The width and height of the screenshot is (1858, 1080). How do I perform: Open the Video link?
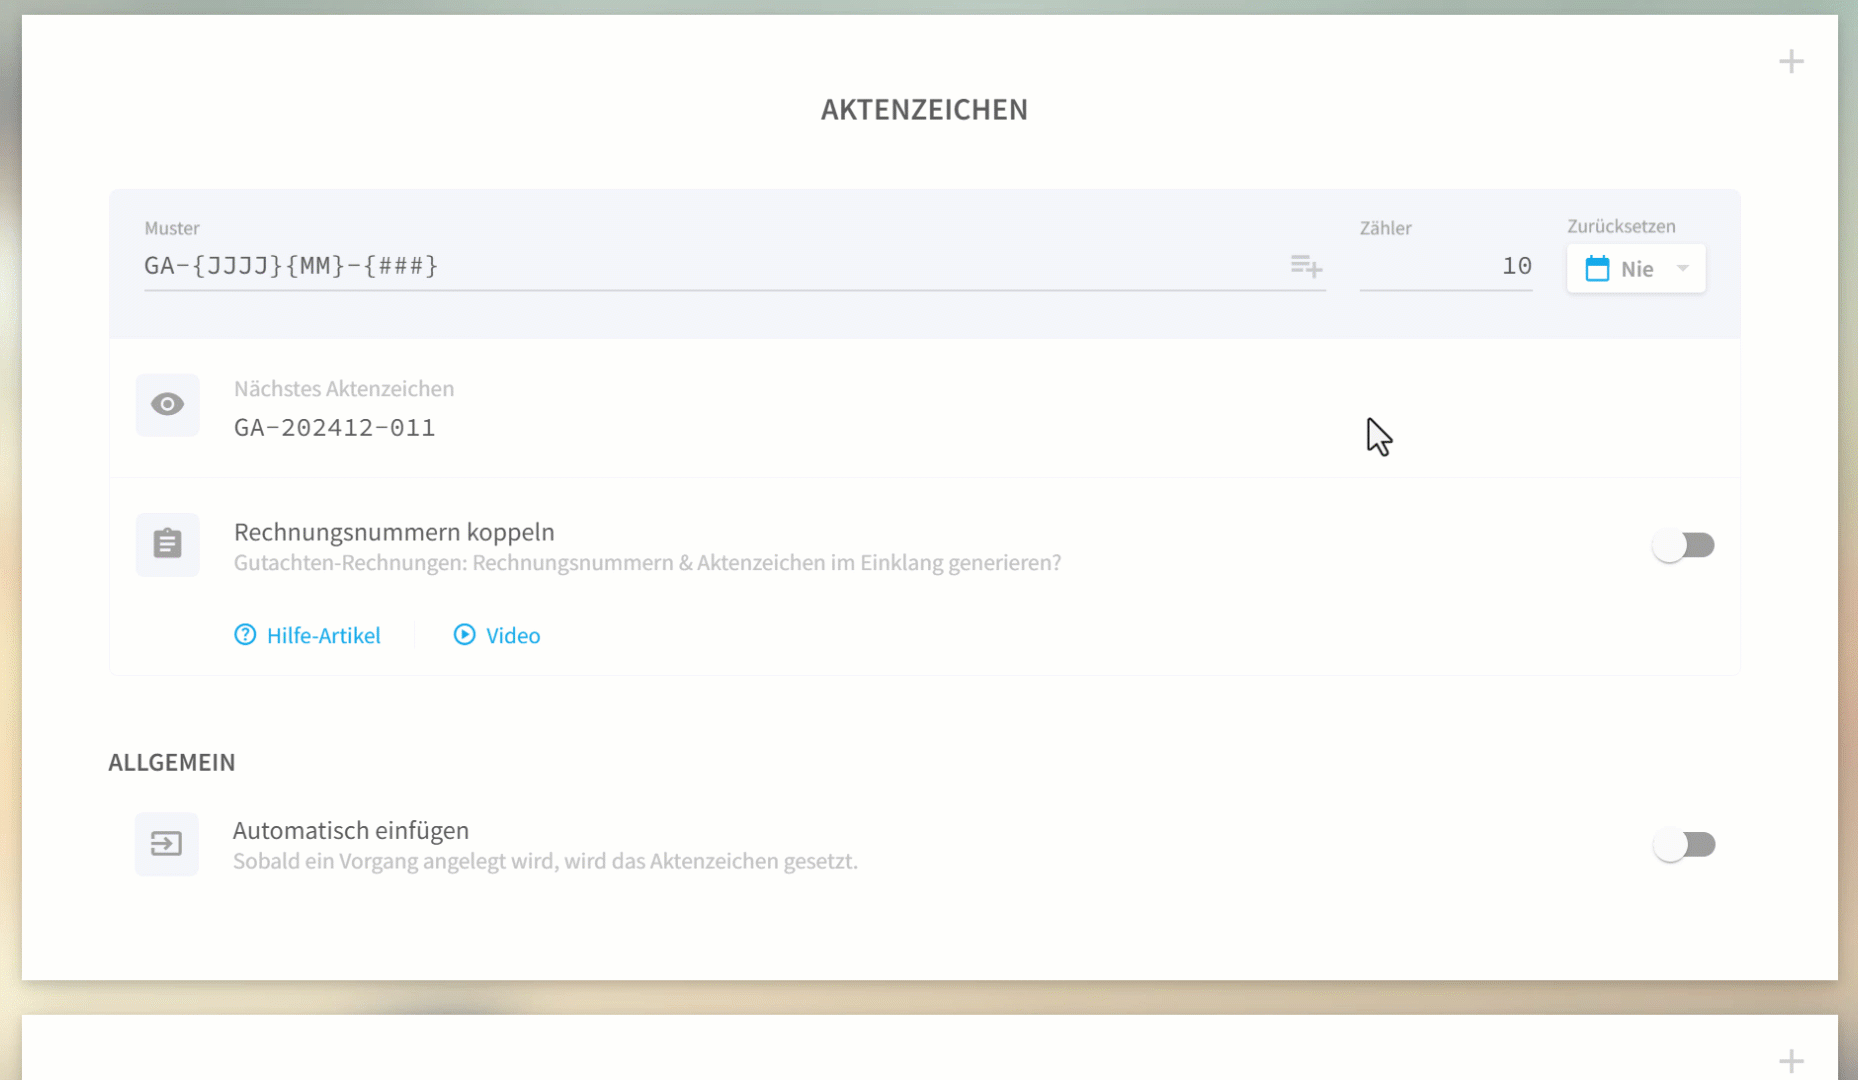[497, 635]
